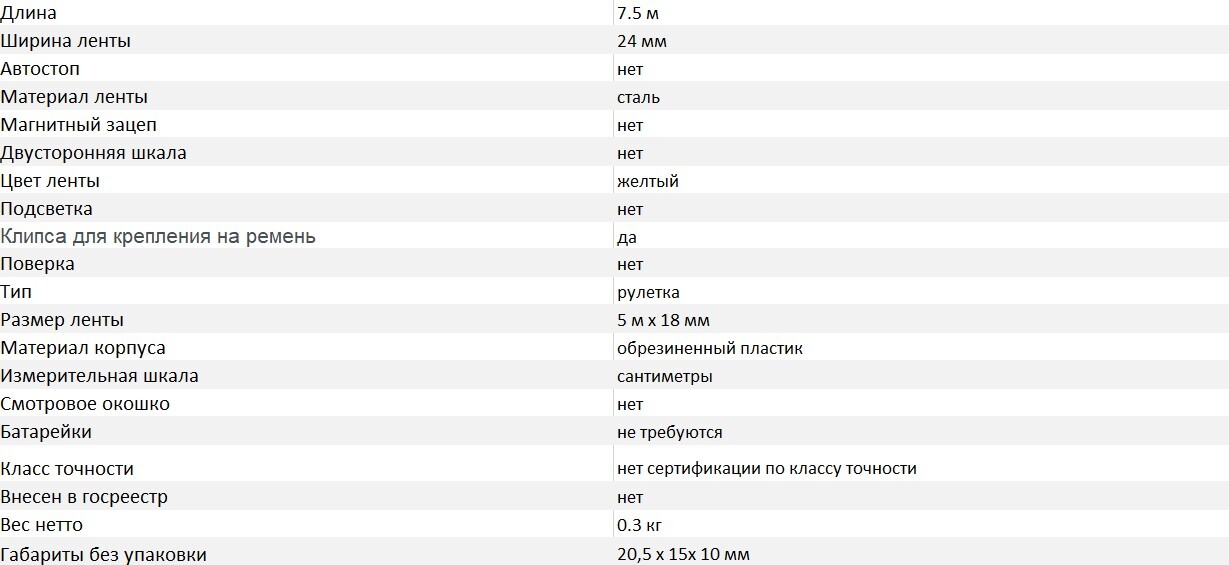Click the 'рулетка' type value
This screenshot has height=565, width=1229.
648,292
